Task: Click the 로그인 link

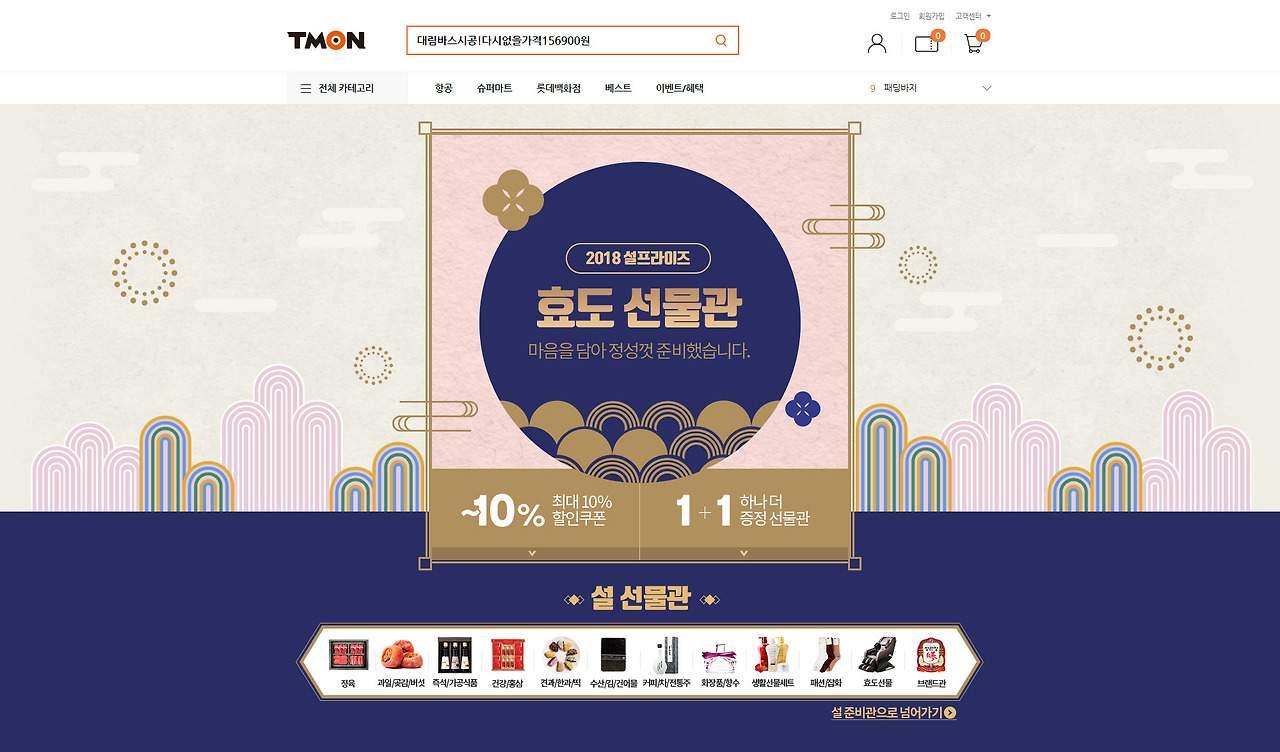Action: (x=900, y=16)
